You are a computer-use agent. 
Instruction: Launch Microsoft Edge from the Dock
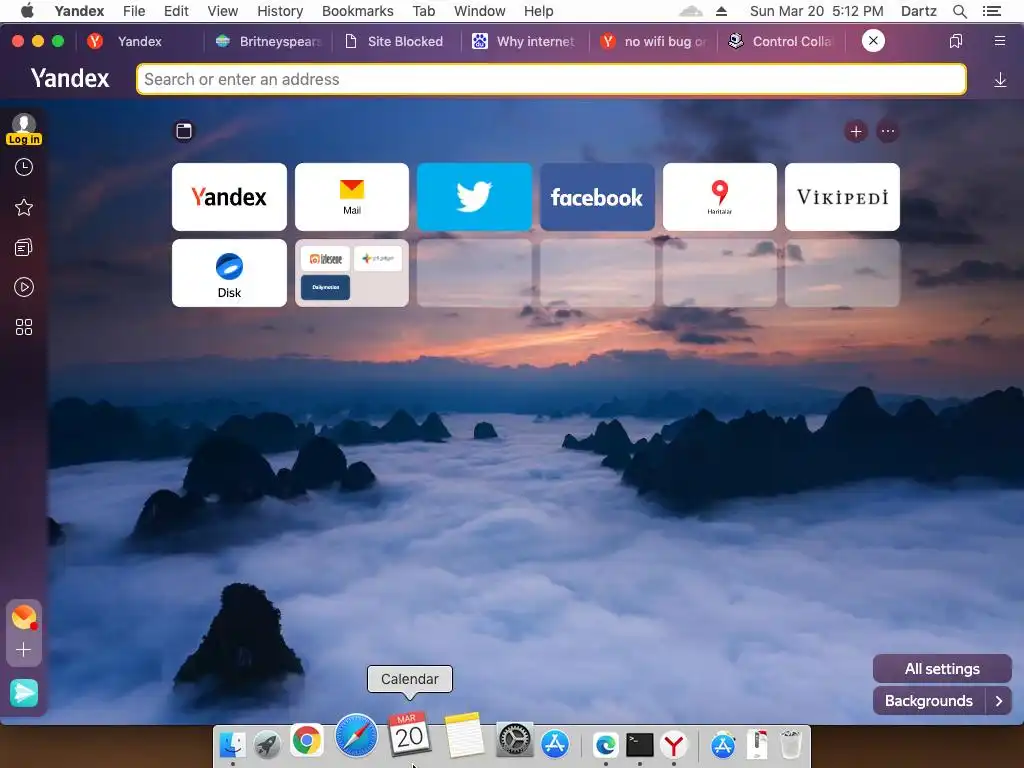(x=605, y=744)
